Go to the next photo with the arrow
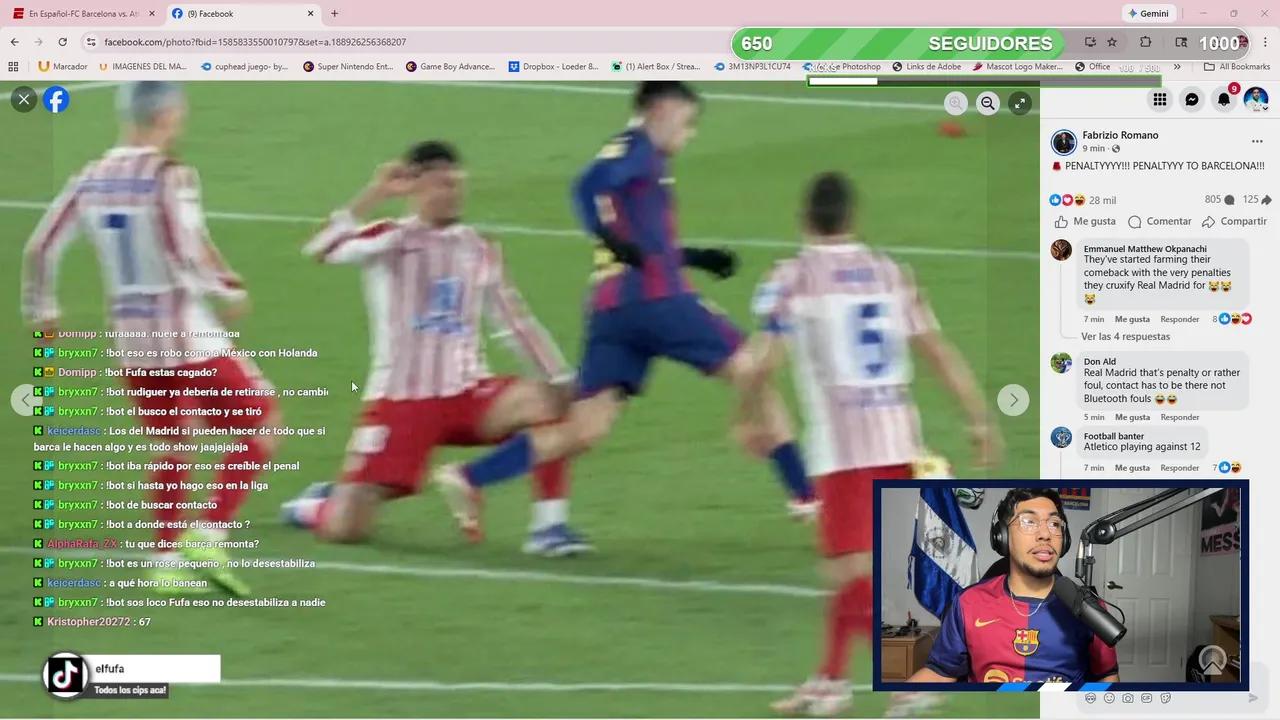This screenshot has width=1280, height=720. (1012, 399)
